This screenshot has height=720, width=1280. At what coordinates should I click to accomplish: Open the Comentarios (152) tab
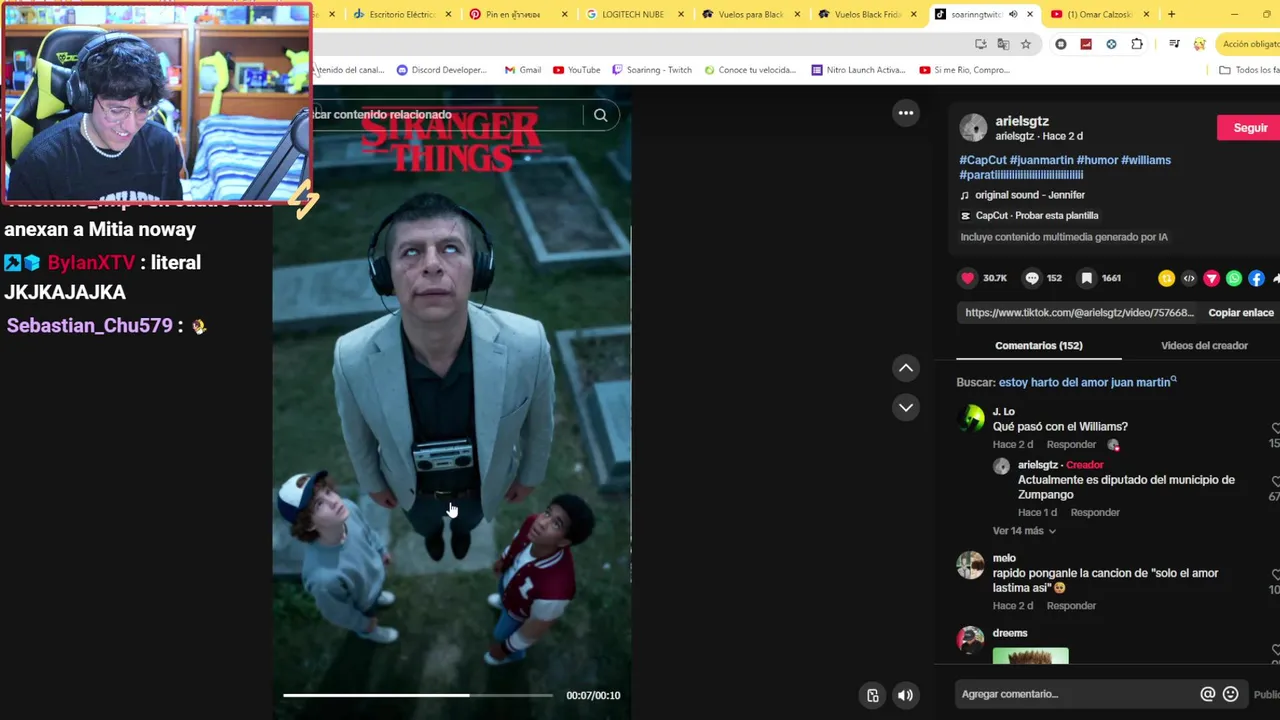(x=1038, y=345)
